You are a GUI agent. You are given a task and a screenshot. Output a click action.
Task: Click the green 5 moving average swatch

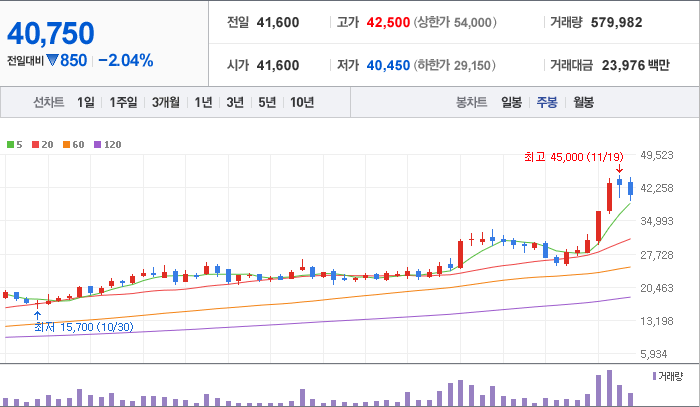tap(10, 145)
